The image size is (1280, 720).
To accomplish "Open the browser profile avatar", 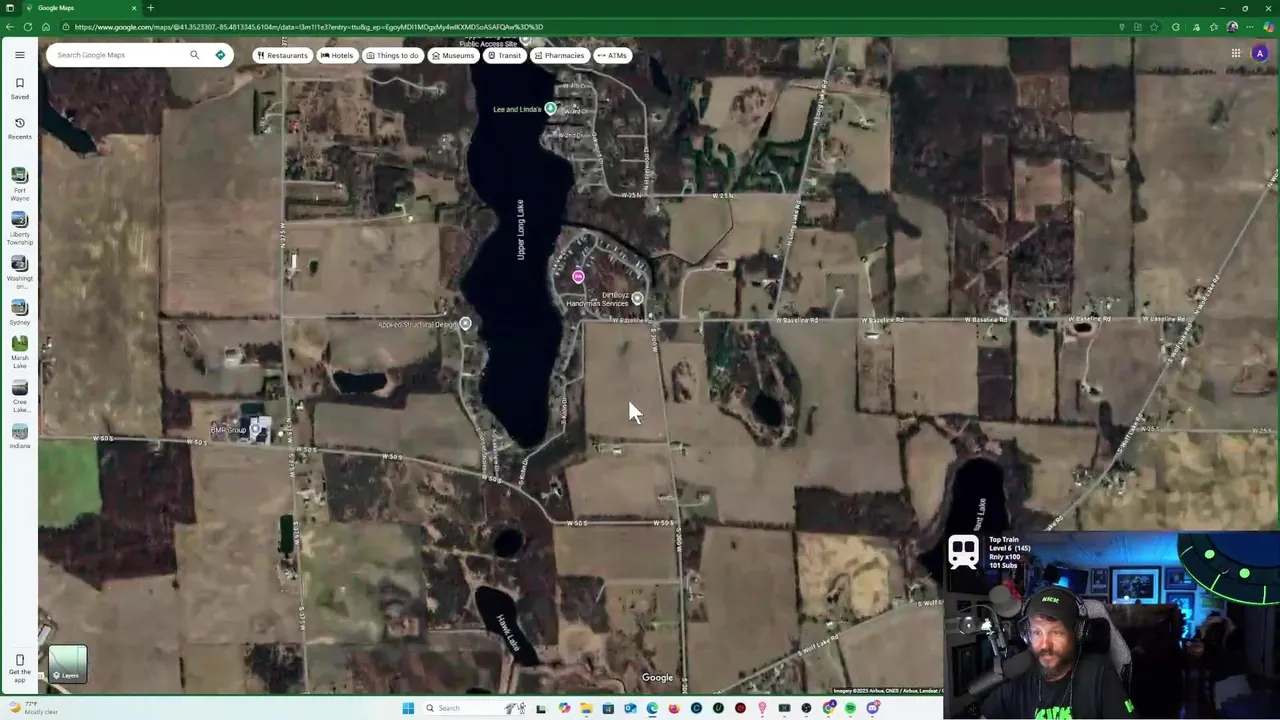I will (x=1232, y=27).
